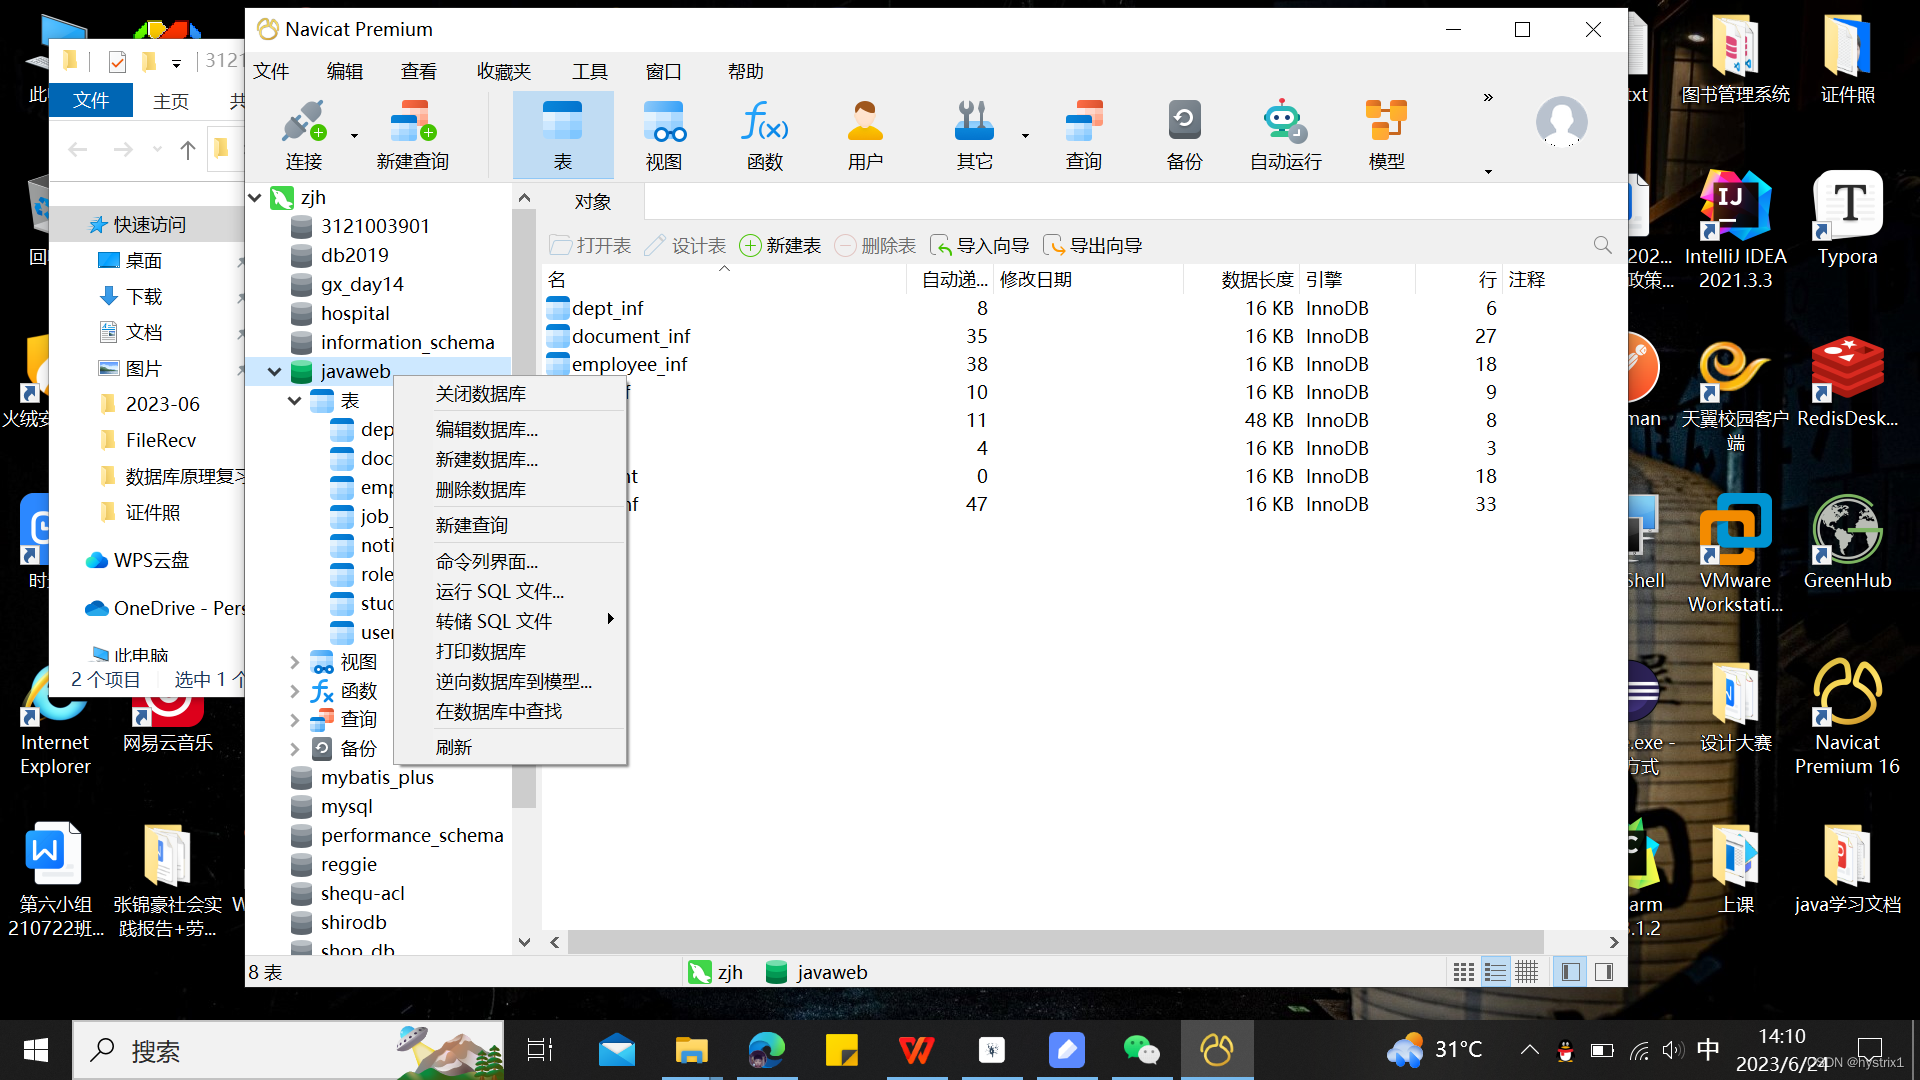
Task: Open WeChat from the Windows taskbar
Action: [1141, 1050]
